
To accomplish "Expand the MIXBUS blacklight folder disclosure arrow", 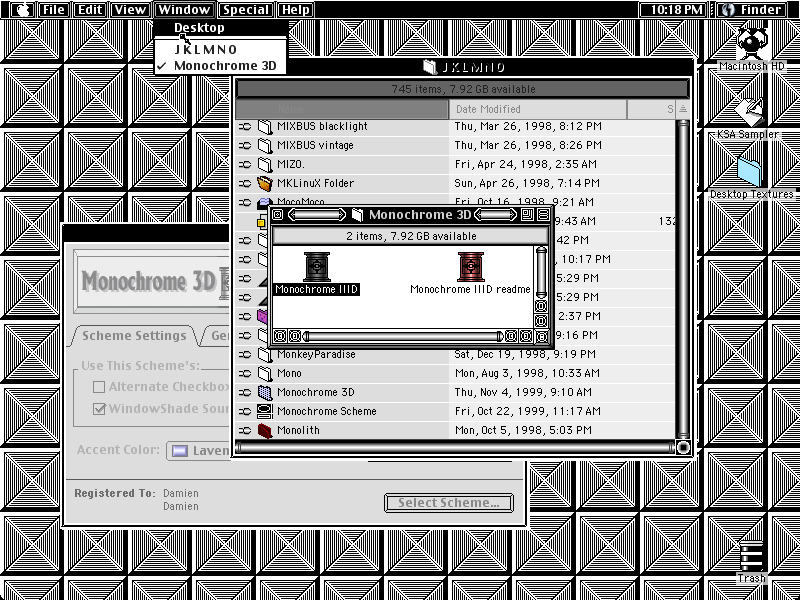I will coord(245,127).
